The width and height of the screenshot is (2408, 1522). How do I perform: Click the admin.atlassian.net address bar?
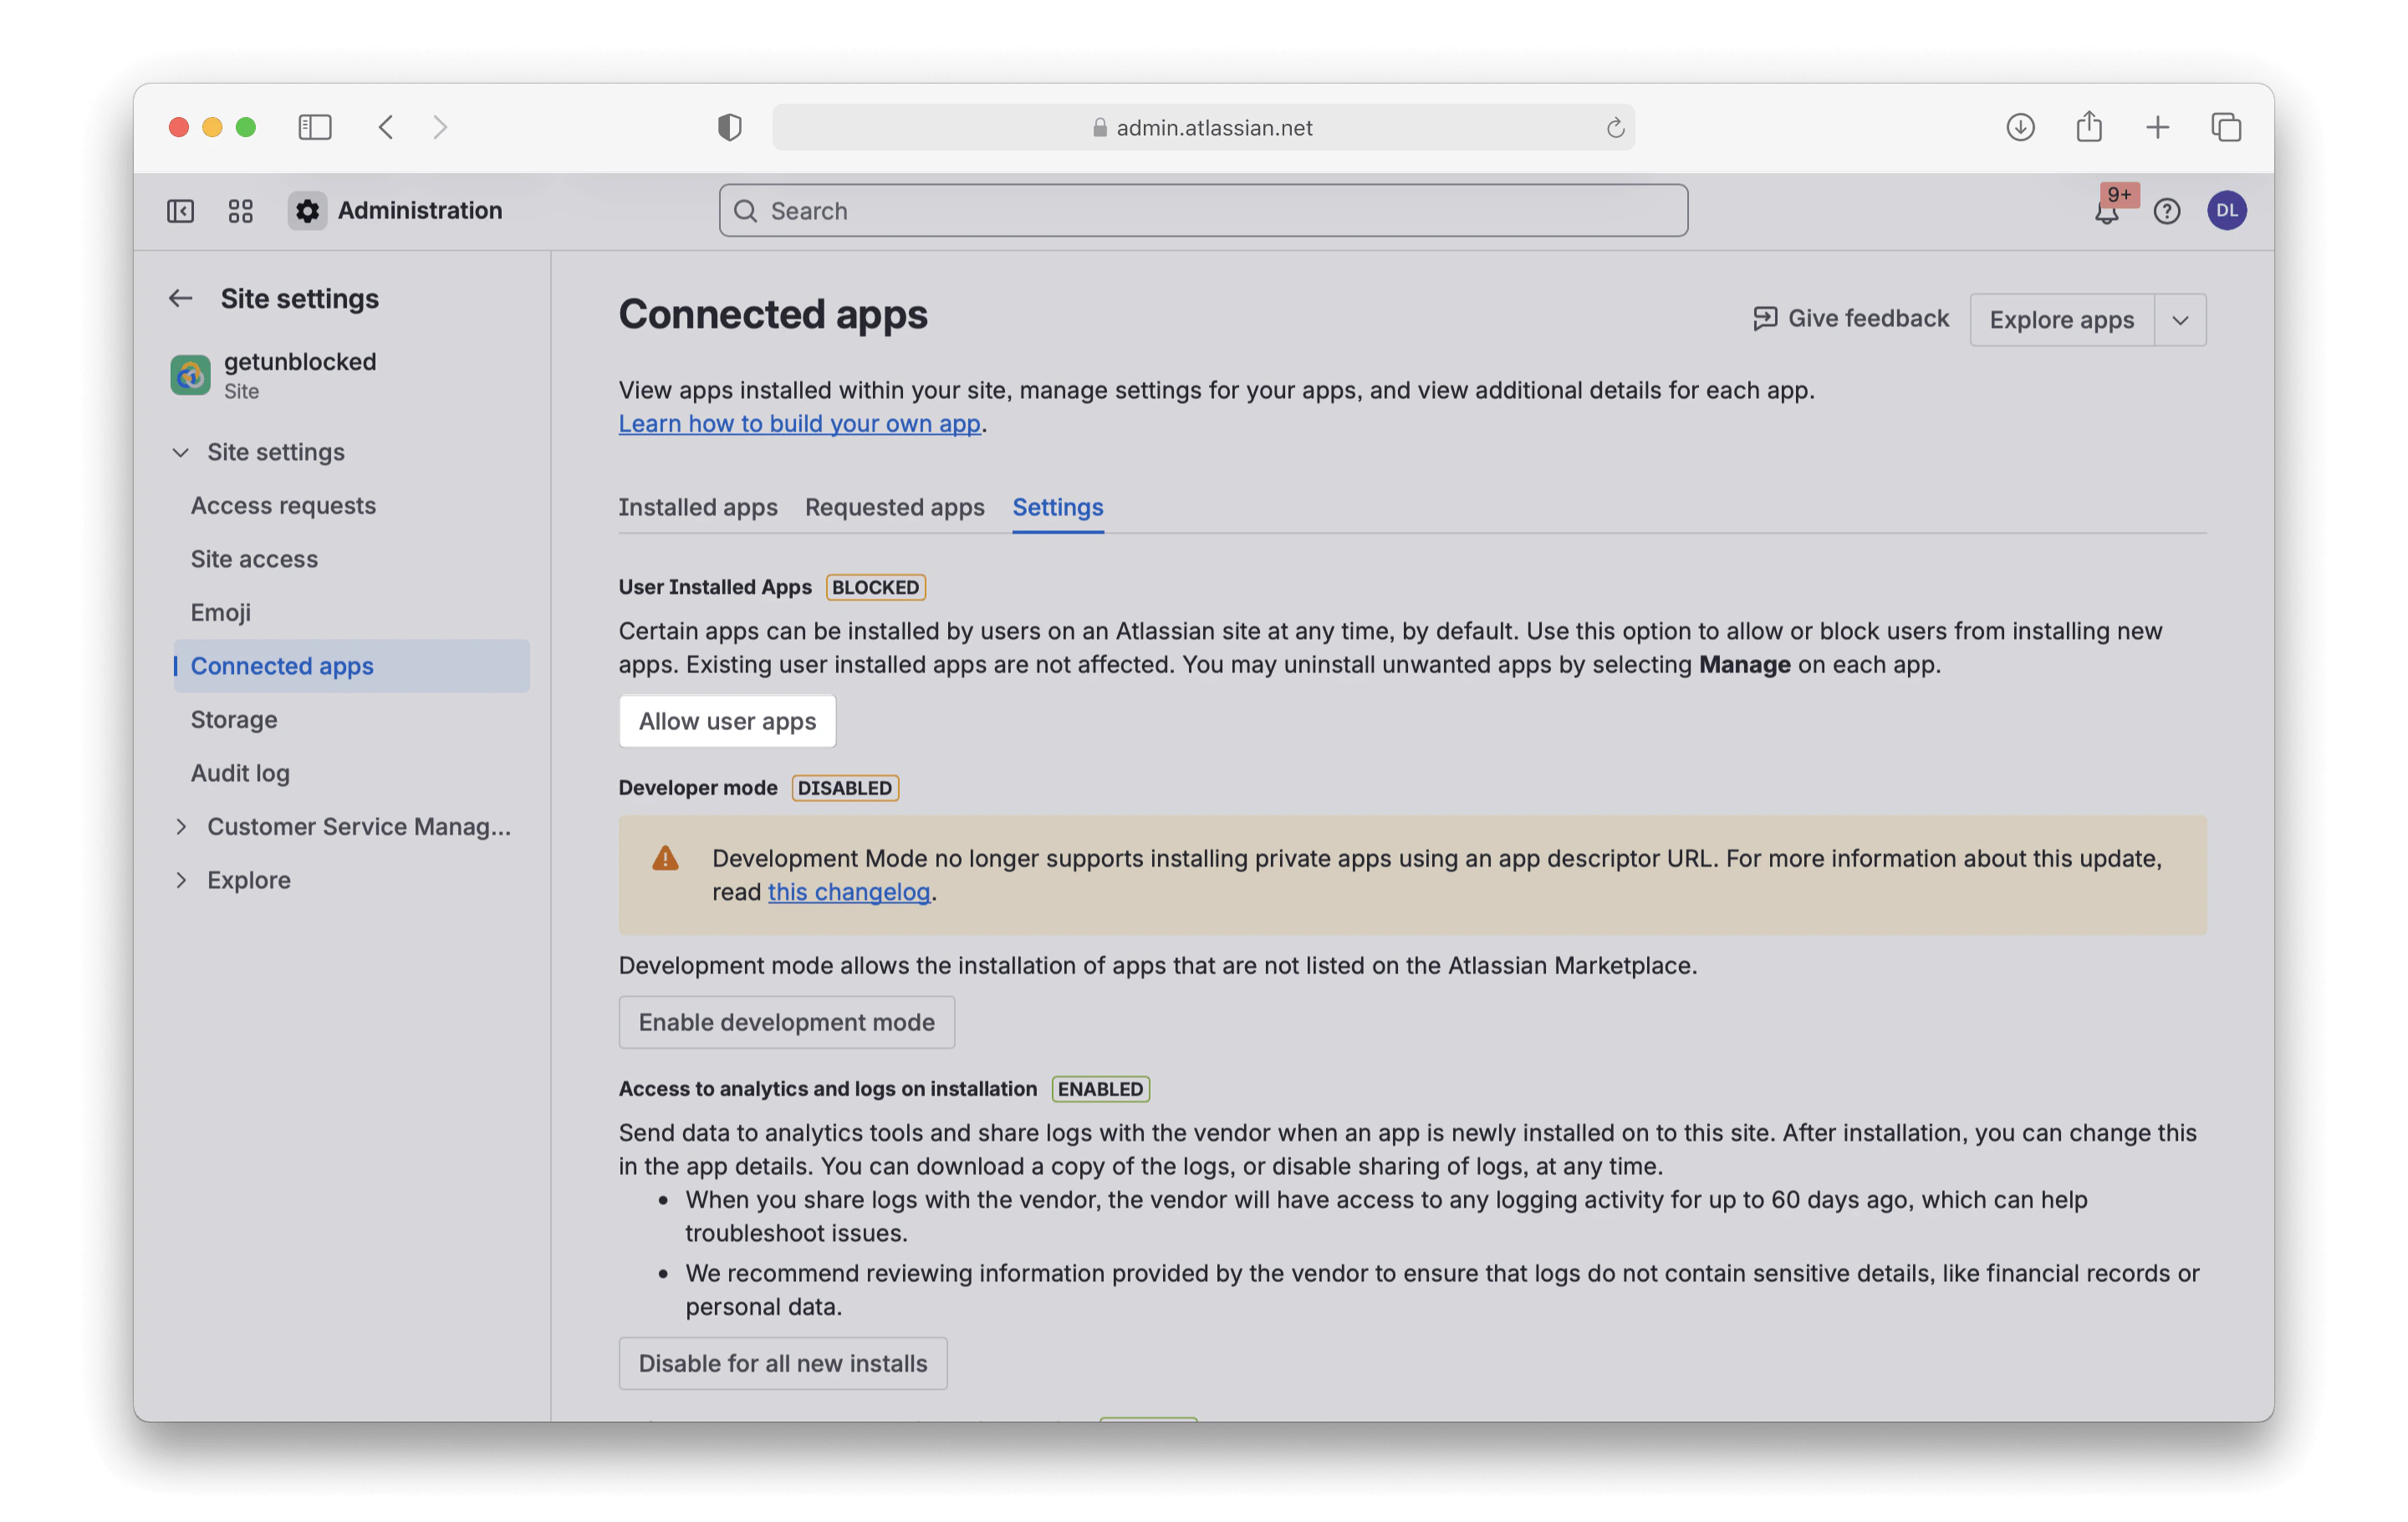coord(1203,127)
